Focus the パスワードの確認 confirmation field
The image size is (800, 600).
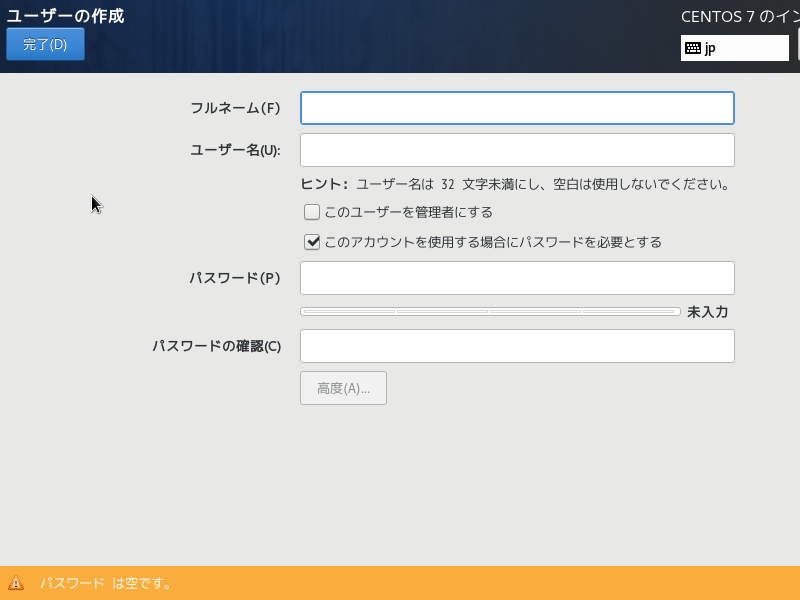pyautogui.click(x=517, y=346)
